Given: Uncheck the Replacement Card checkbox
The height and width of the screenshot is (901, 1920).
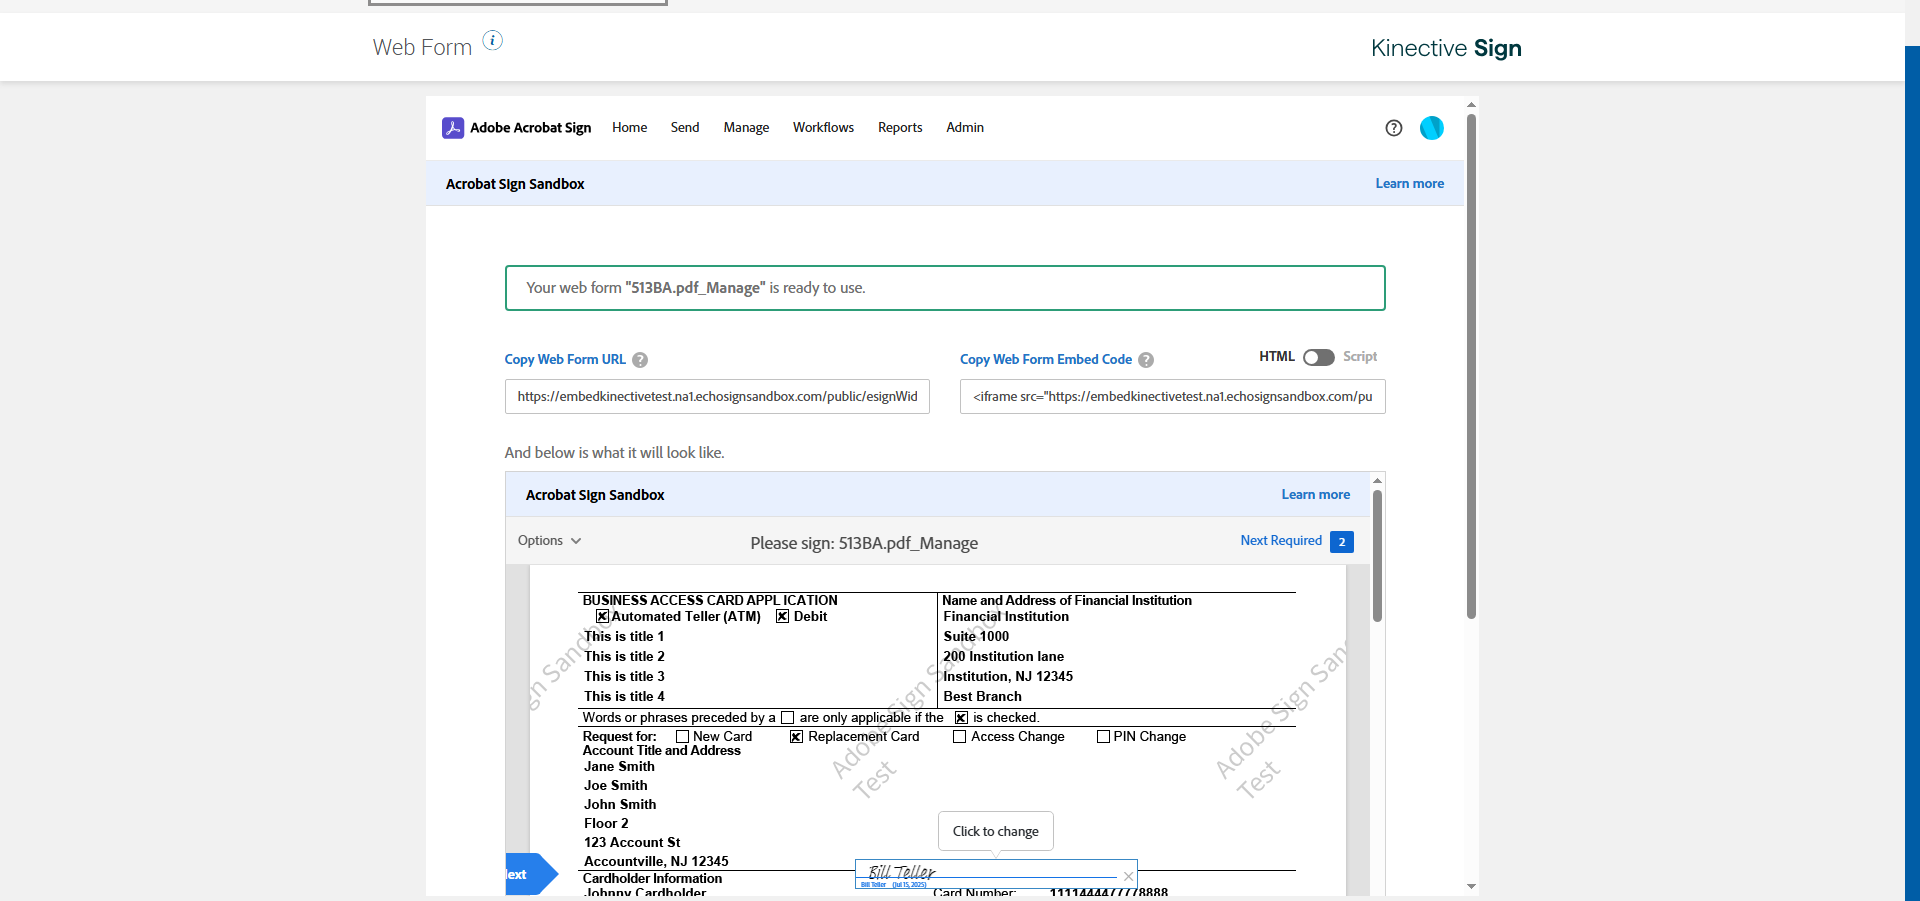Looking at the screenshot, I should tap(796, 737).
